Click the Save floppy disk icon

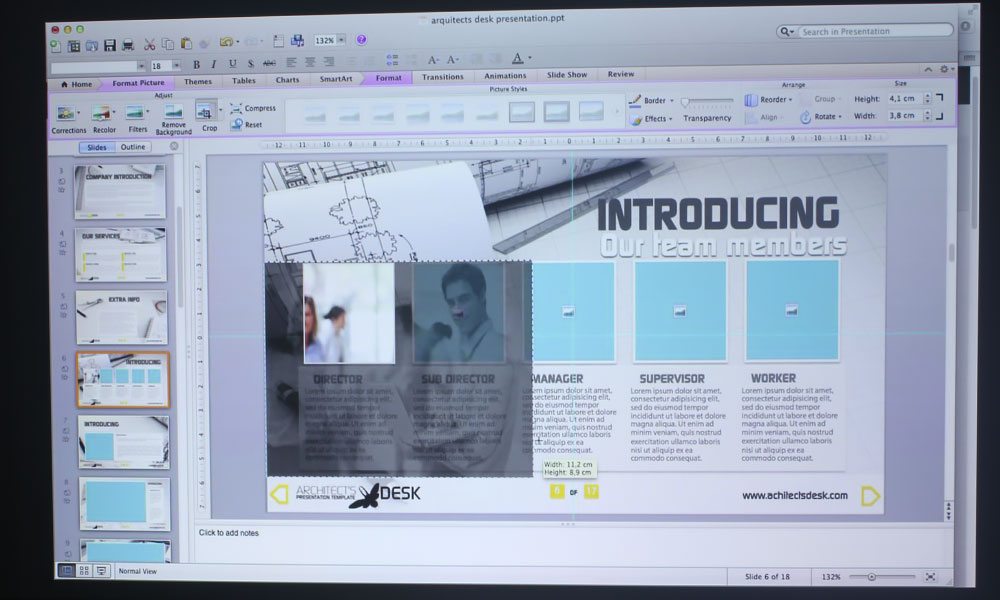click(109, 45)
